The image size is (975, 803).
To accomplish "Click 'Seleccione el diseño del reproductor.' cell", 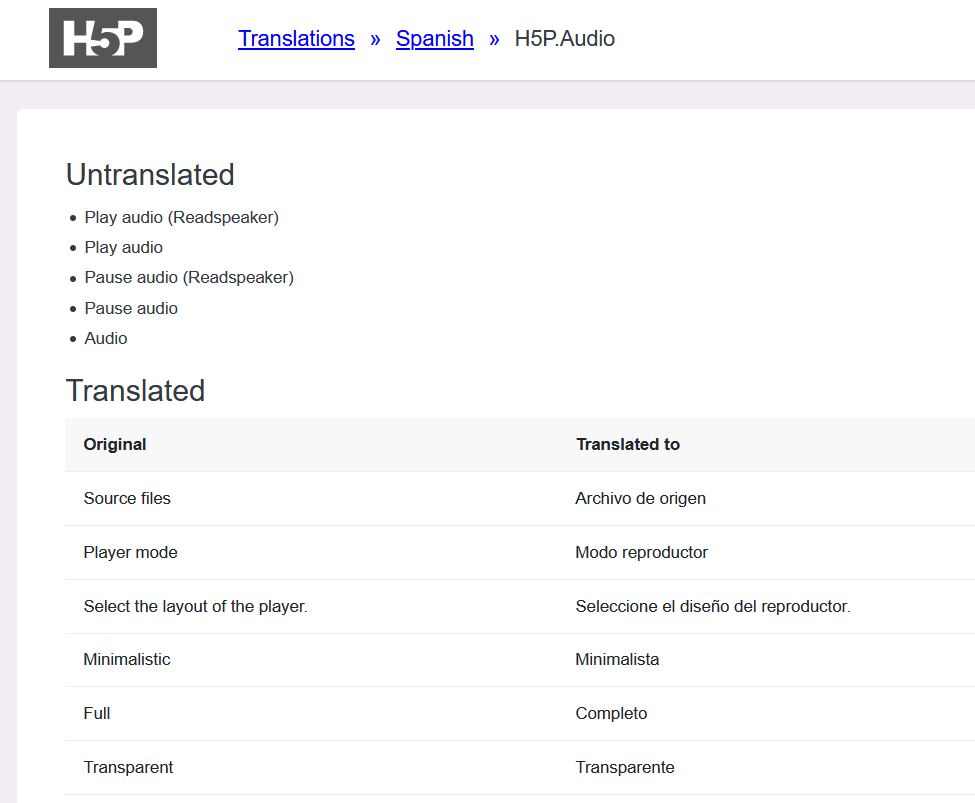I will pos(713,606).
